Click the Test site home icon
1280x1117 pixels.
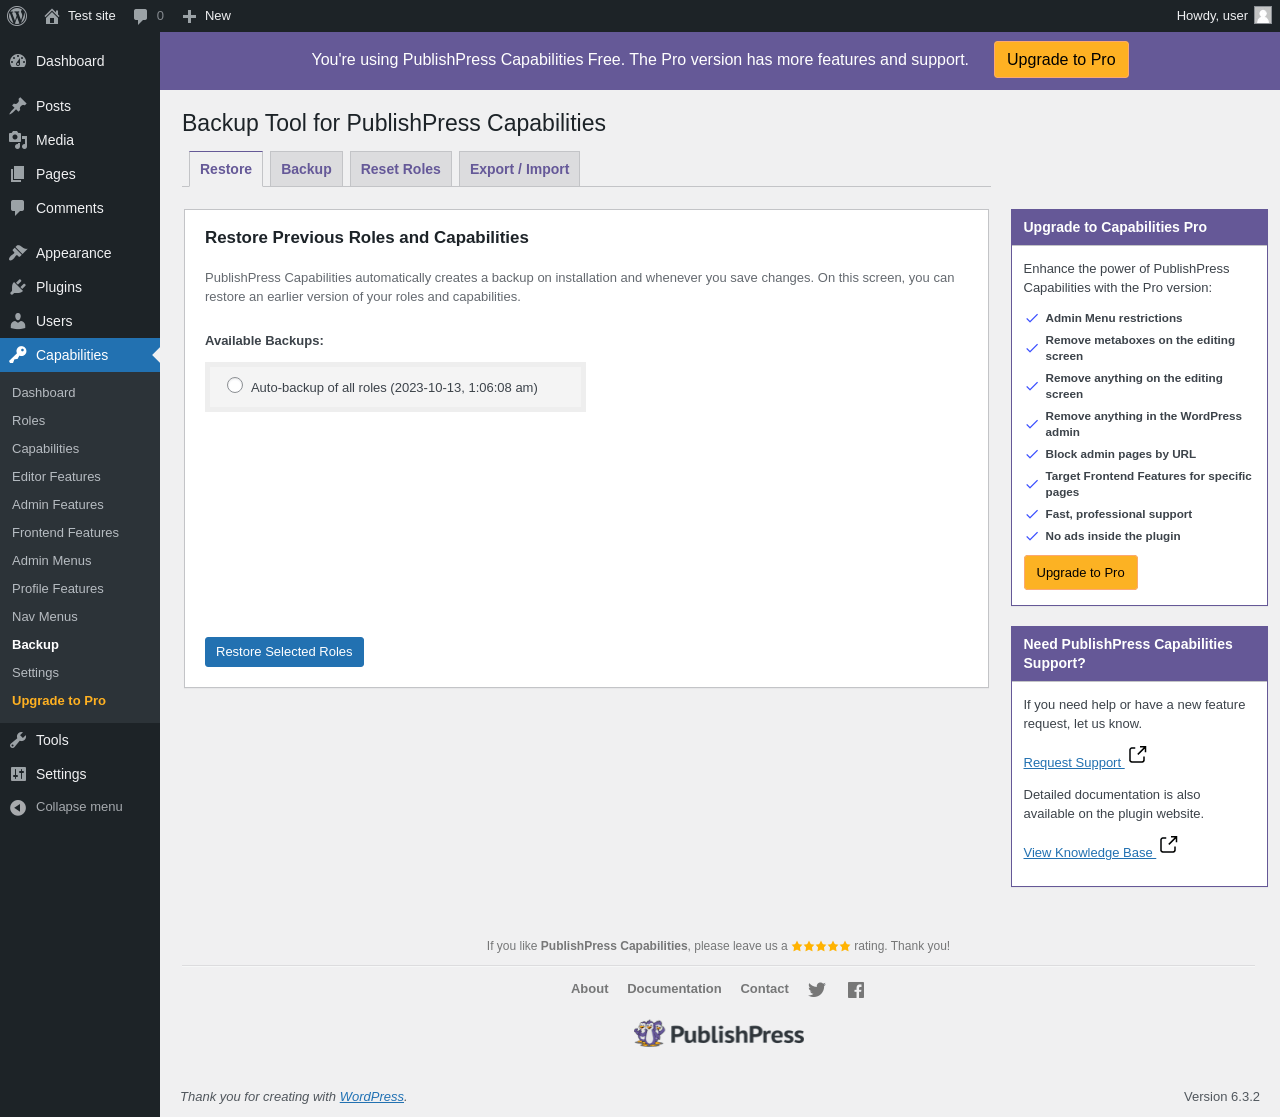click(52, 16)
